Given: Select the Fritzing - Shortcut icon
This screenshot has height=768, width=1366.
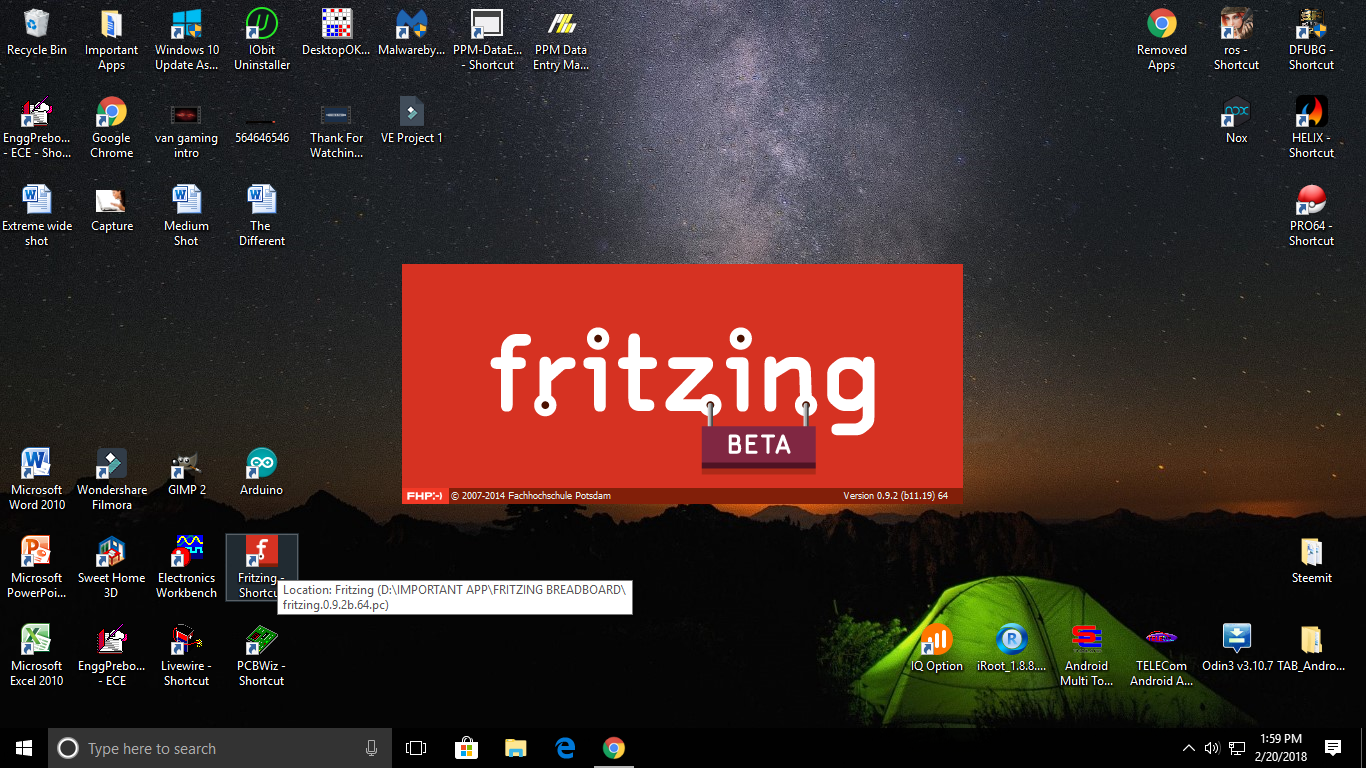Looking at the screenshot, I should coord(262,568).
